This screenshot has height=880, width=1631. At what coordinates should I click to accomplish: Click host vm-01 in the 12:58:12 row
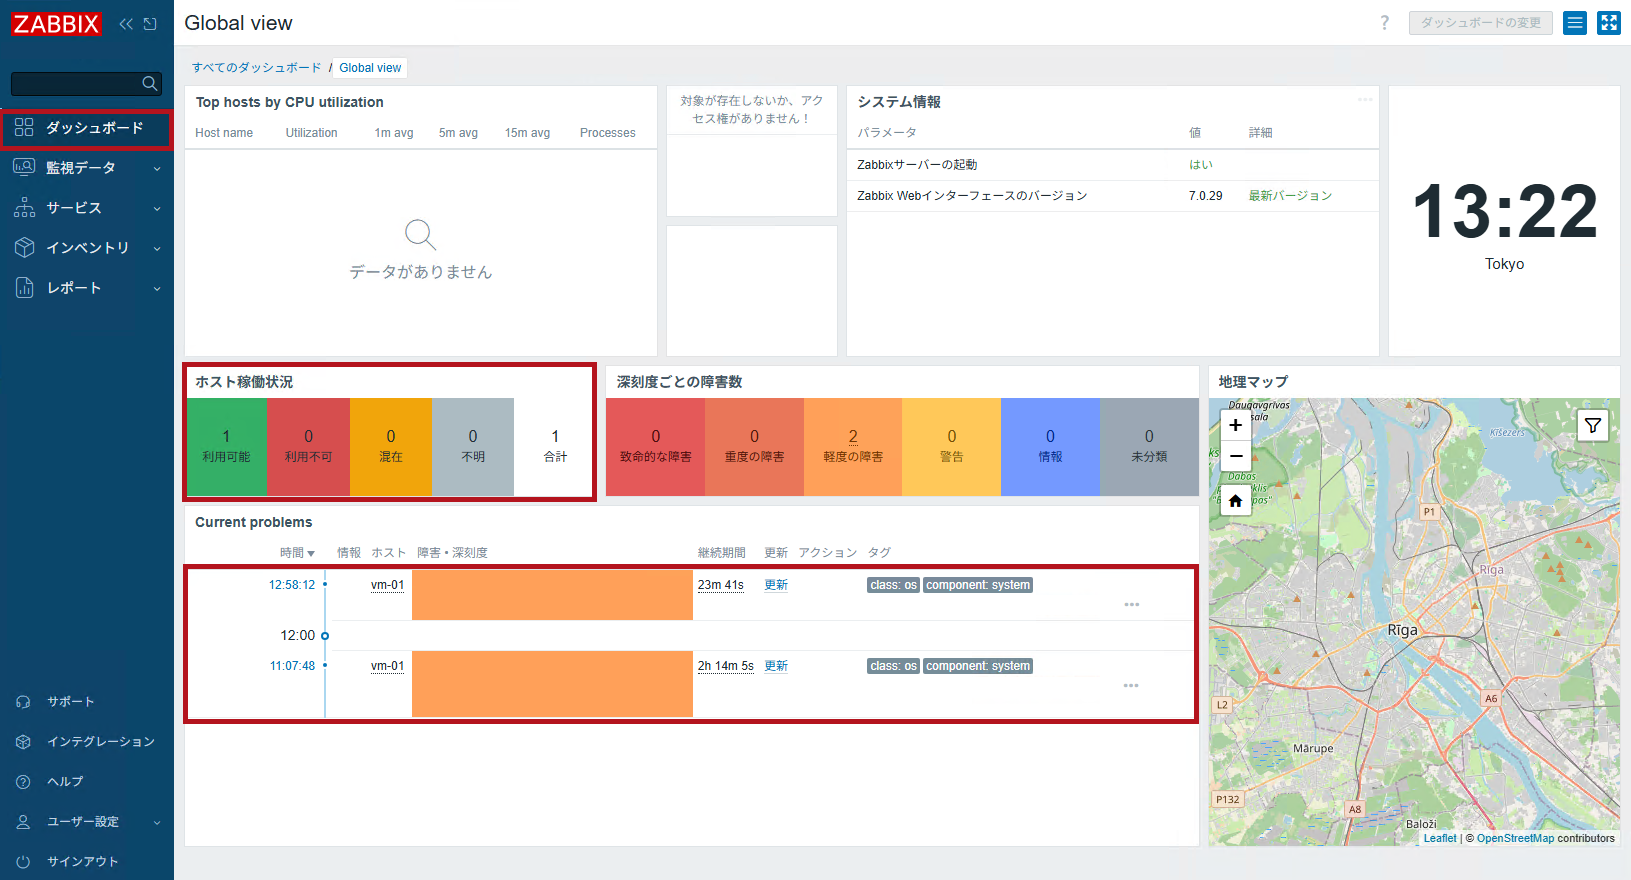pos(388,585)
